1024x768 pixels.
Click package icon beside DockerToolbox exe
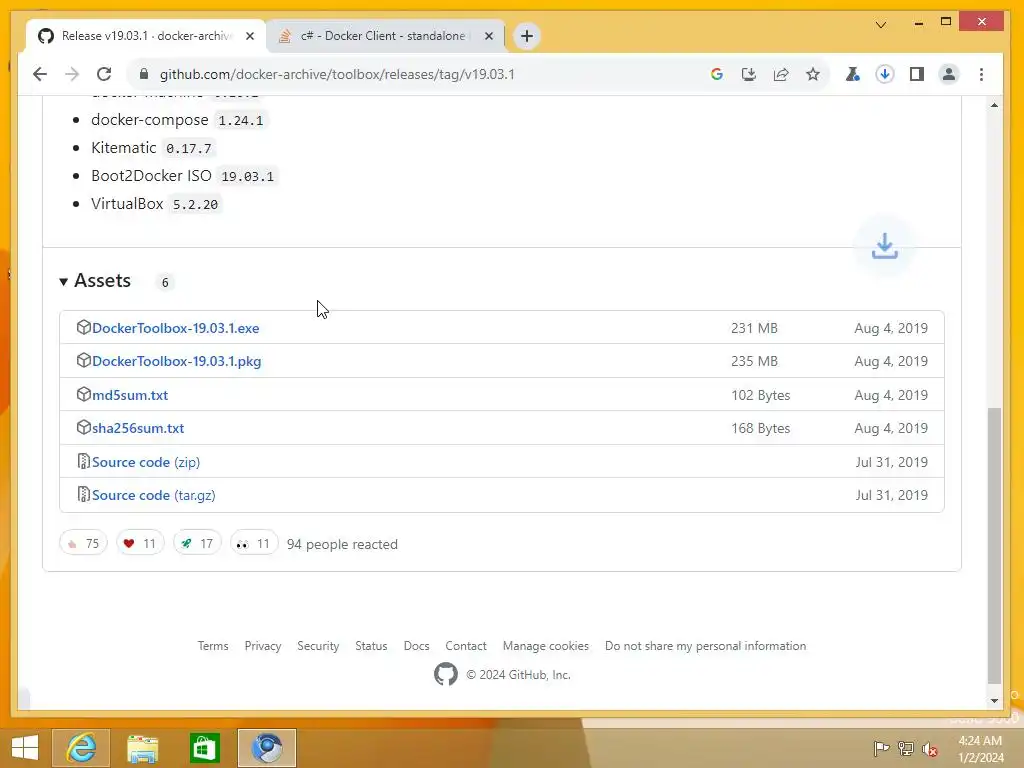(x=83, y=327)
